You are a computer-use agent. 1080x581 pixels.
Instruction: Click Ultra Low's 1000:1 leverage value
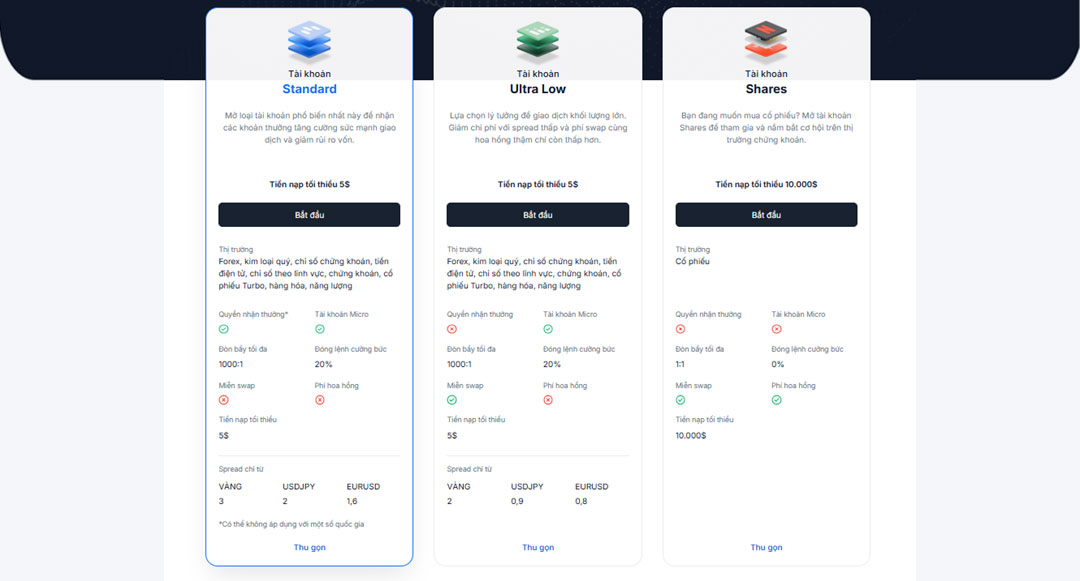point(459,364)
